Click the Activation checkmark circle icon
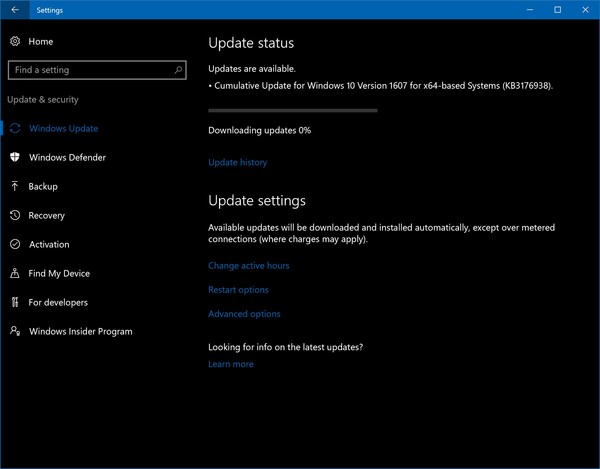 point(15,244)
